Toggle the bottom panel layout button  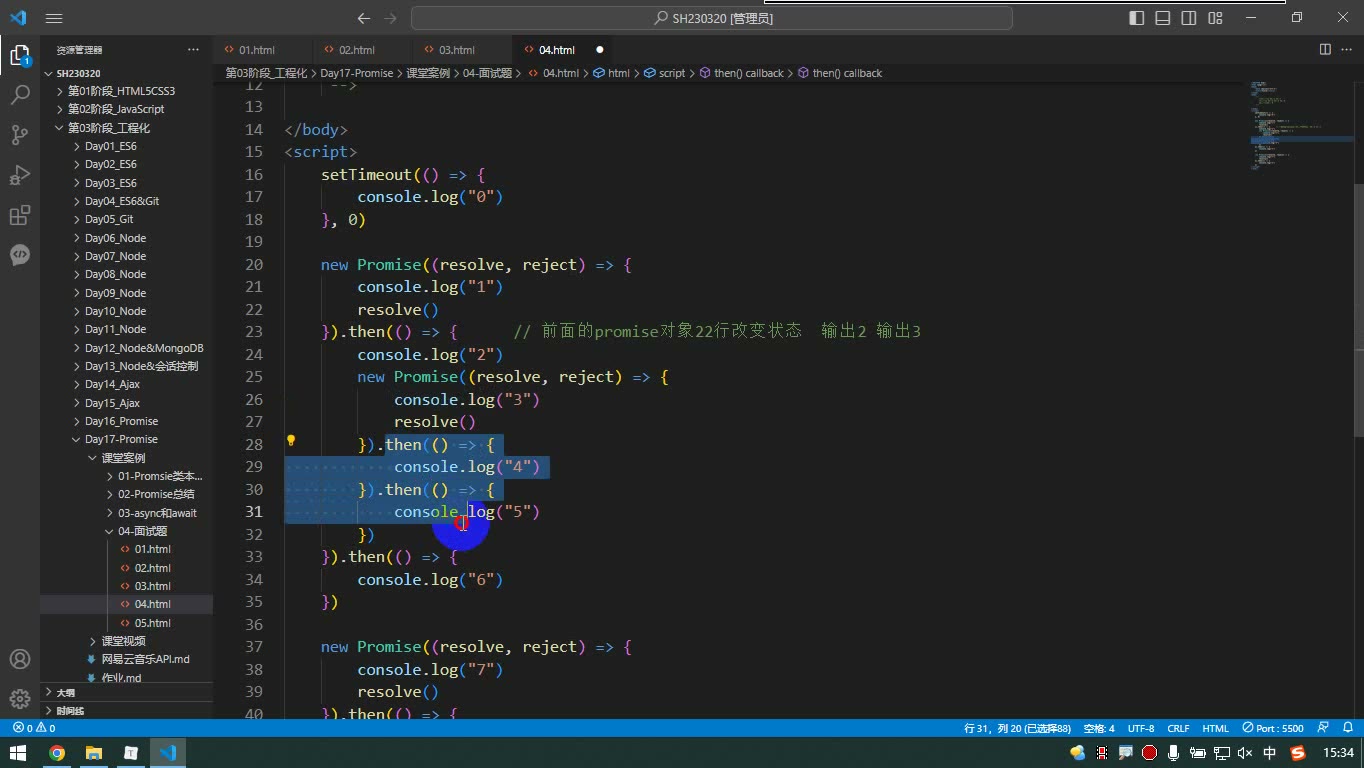(1163, 18)
